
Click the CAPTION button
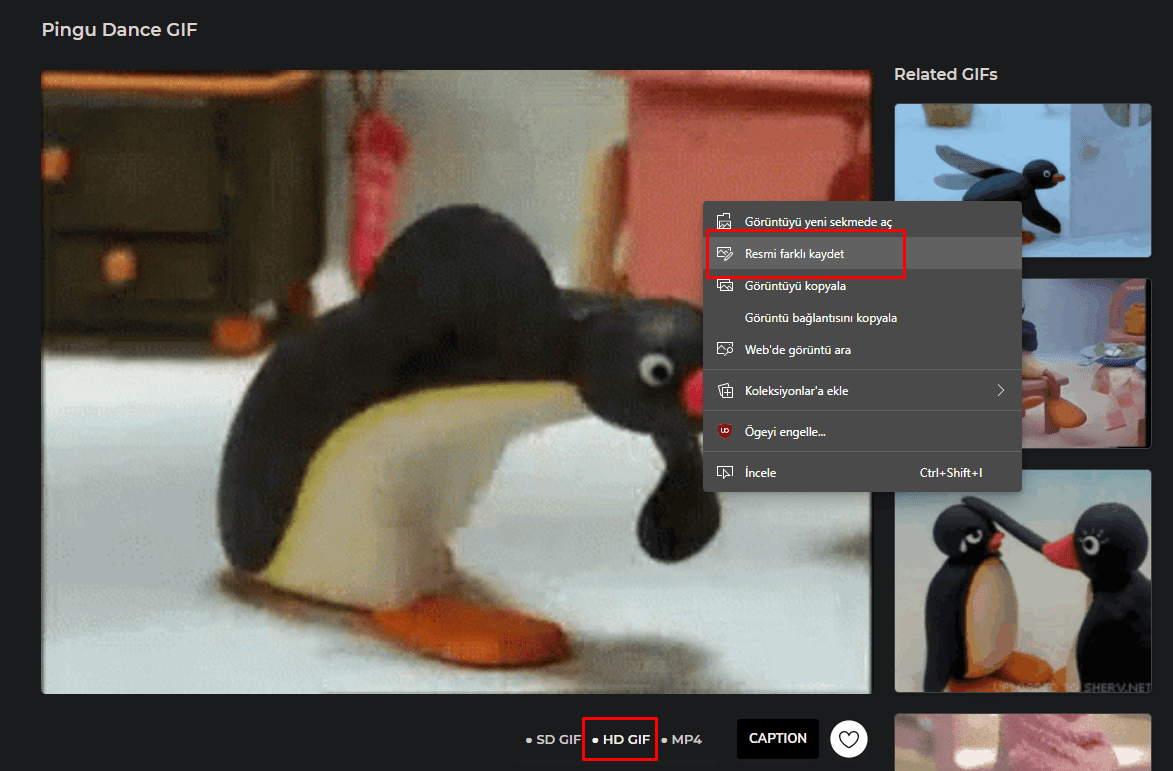point(778,739)
